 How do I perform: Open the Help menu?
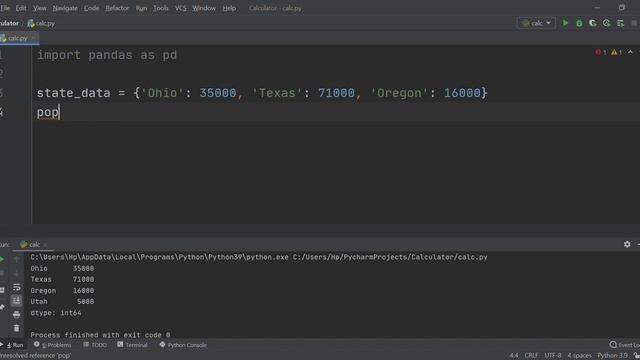[x=229, y=8]
